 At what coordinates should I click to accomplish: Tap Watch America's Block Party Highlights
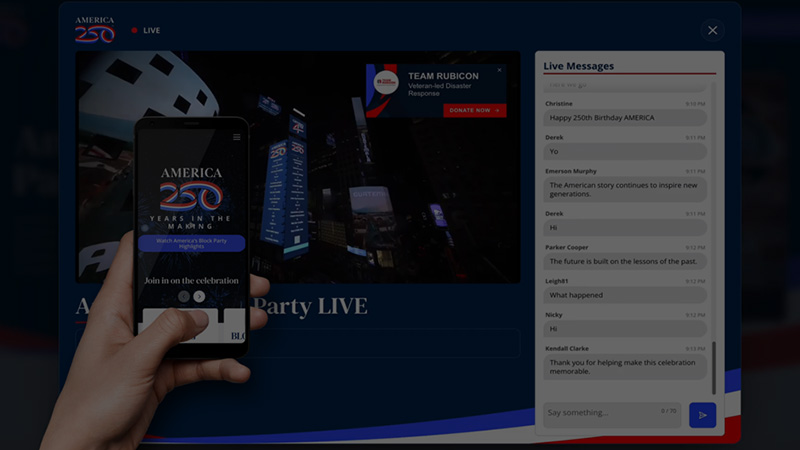(x=191, y=243)
